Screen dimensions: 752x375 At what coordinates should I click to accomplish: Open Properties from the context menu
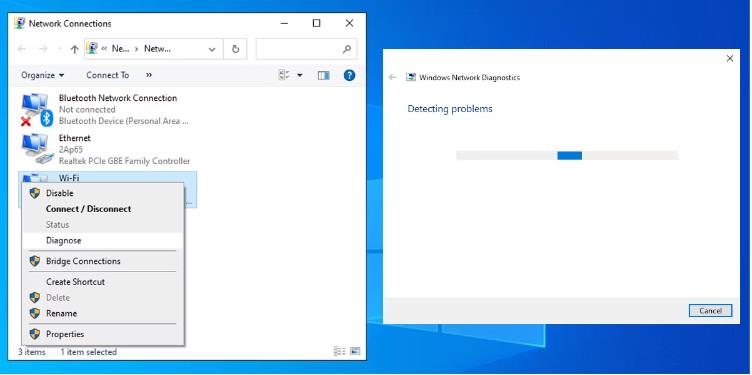[x=103, y=334]
